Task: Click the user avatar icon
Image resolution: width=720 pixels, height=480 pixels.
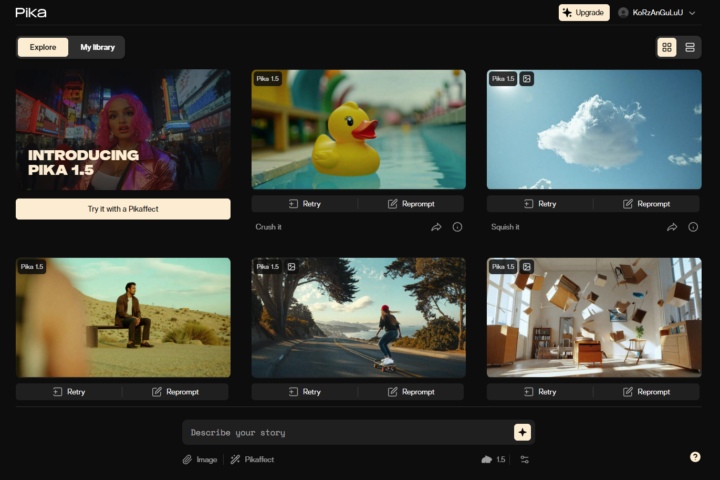Action: point(623,12)
